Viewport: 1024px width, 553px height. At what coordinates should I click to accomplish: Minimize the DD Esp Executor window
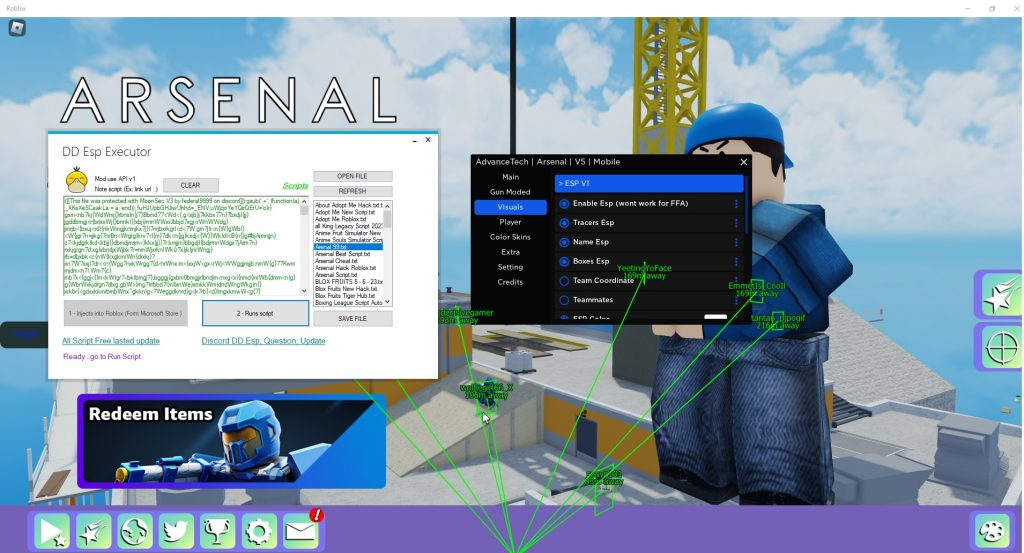415,140
